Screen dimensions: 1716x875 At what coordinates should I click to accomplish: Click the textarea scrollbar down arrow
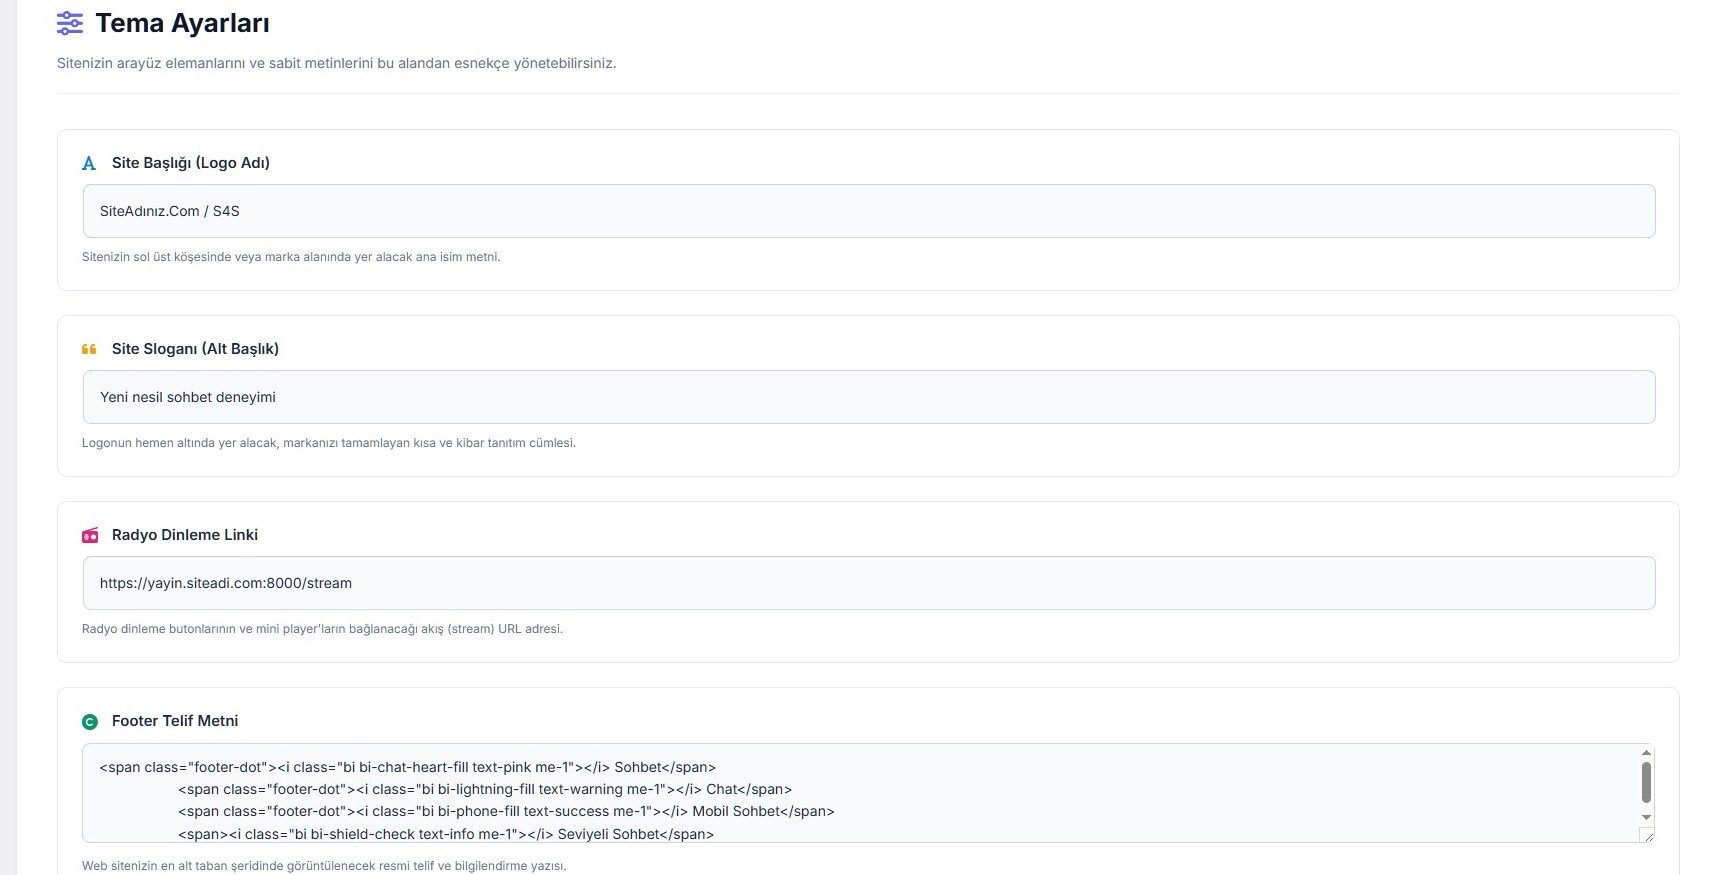tap(1646, 818)
